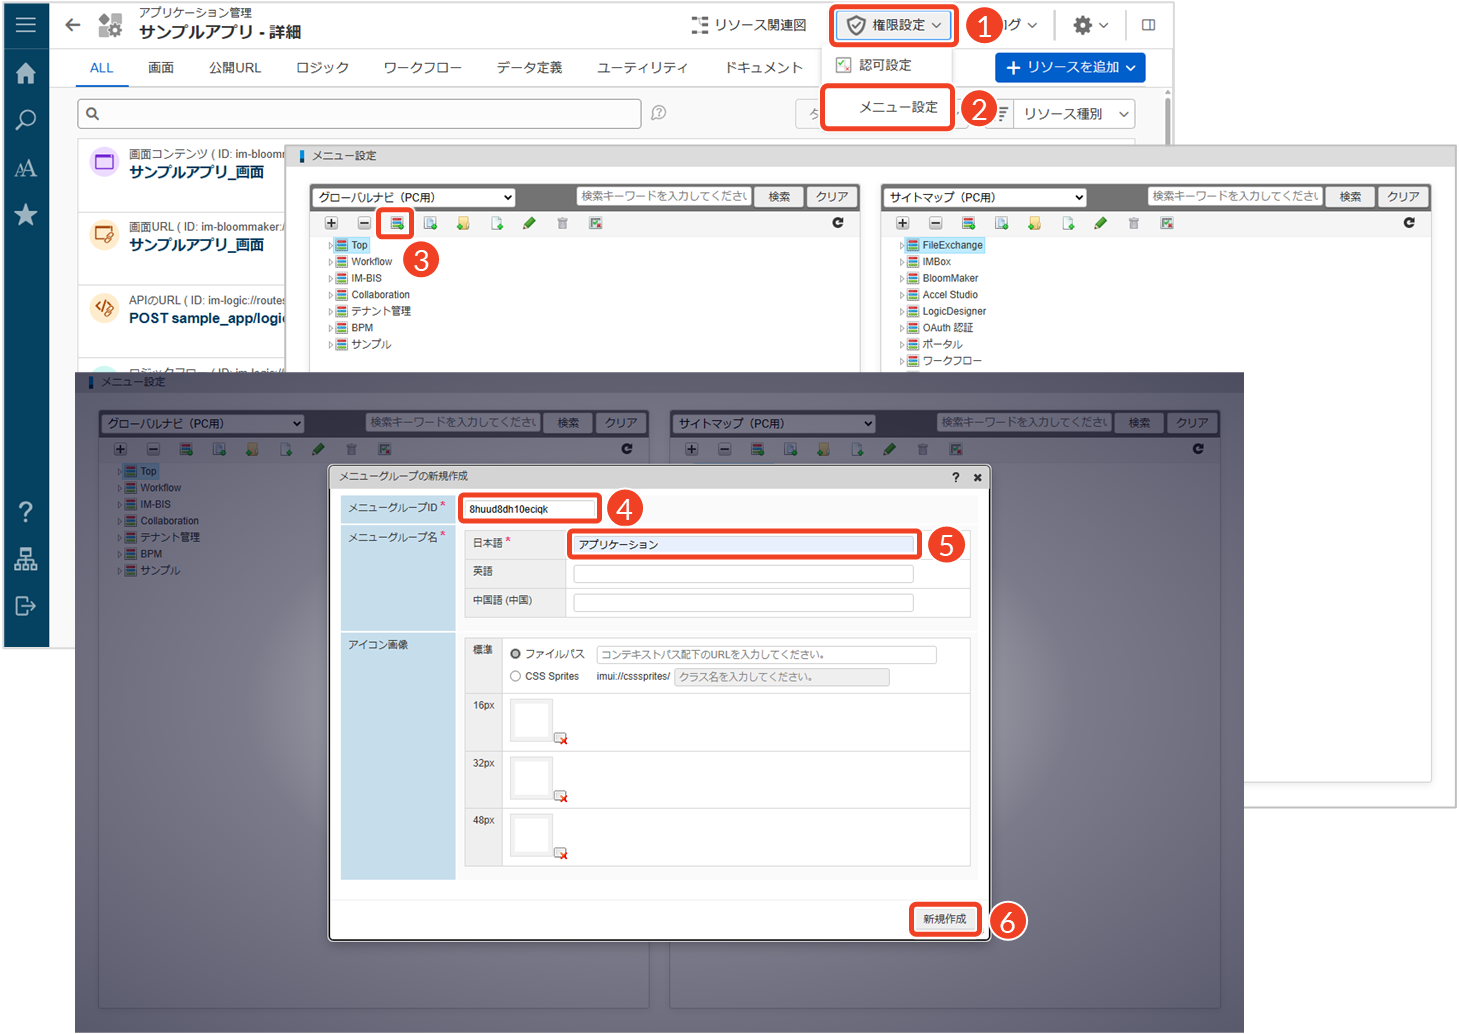Close the メニューグループの新規作成 dialog
Viewport: 1459px width, 1034px height.
(978, 478)
